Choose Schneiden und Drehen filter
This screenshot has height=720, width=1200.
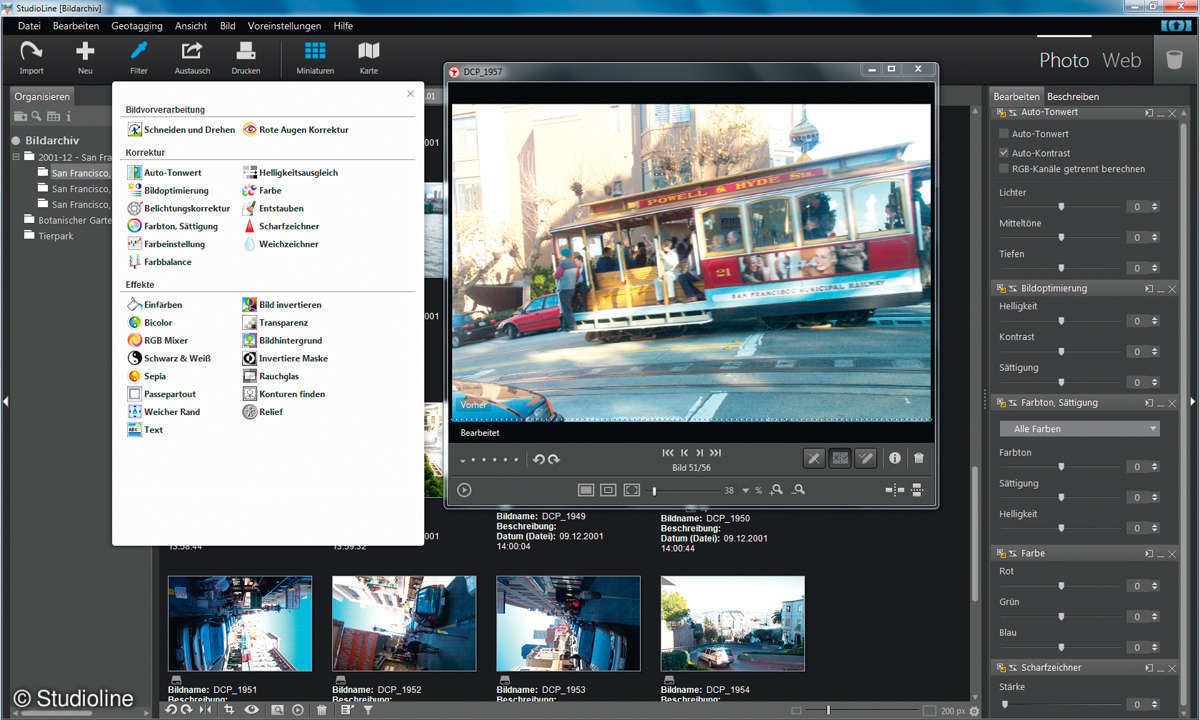(x=182, y=130)
